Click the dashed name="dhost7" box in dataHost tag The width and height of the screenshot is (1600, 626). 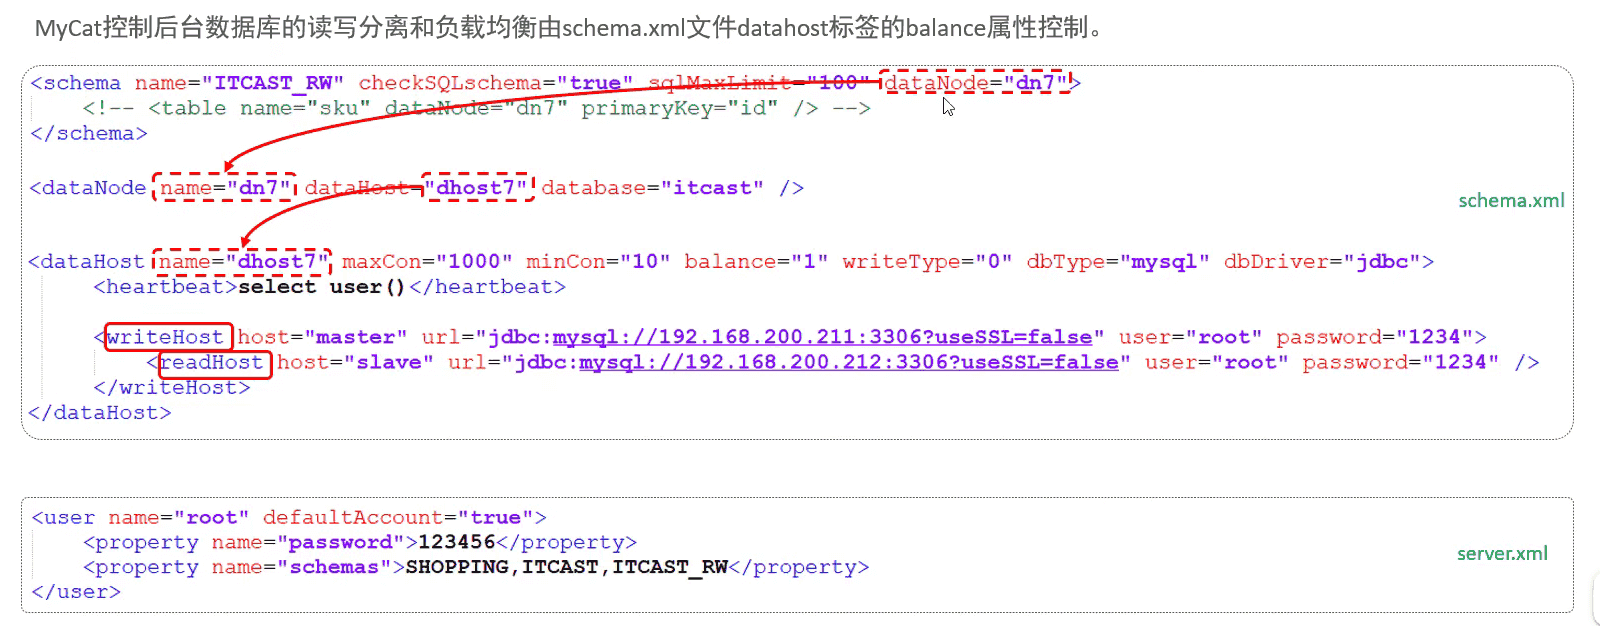pyautogui.click(x=242, y=261)
